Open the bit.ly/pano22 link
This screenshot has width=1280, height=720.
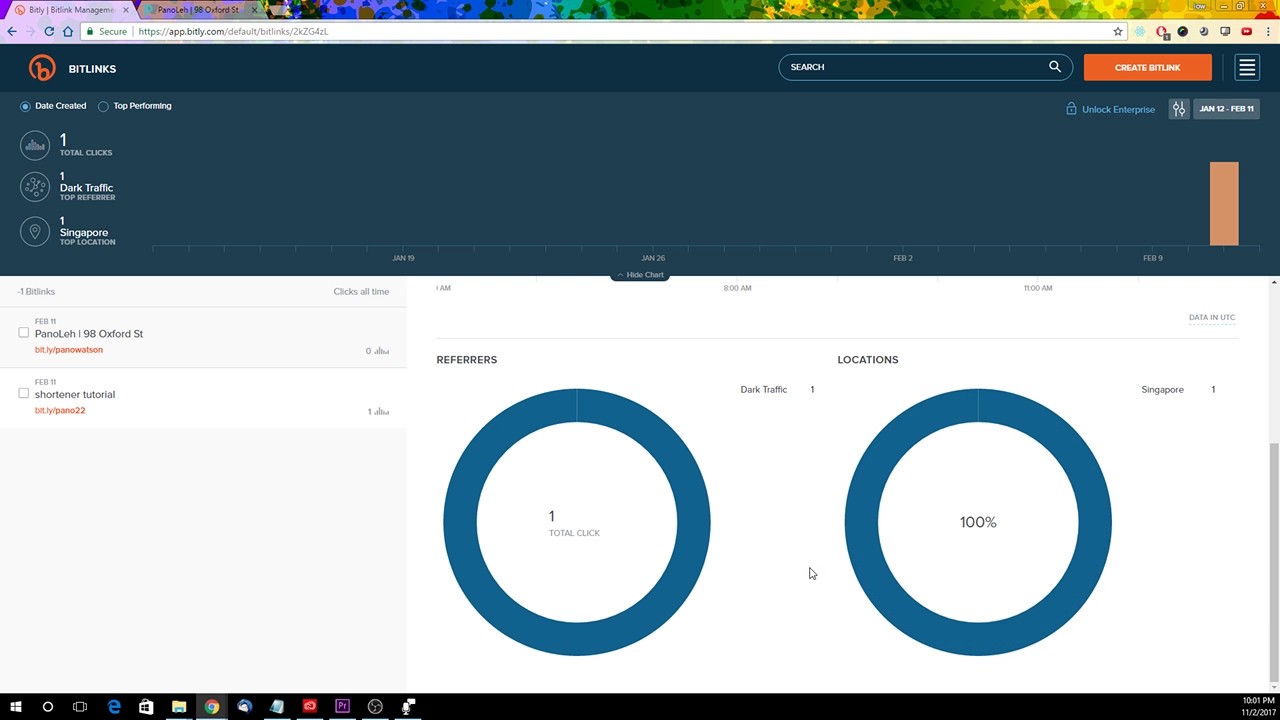(60, 411)
